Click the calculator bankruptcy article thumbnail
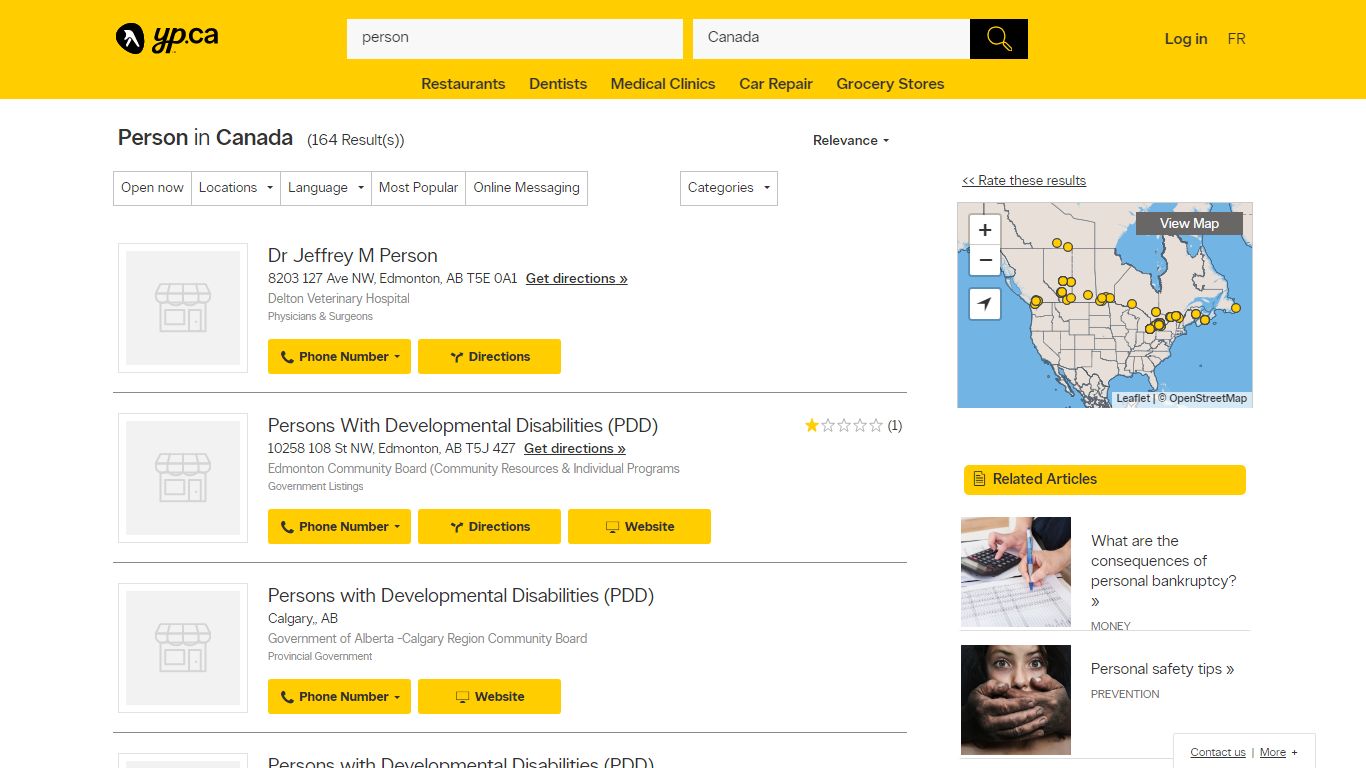 pyautogui.click(x=1016, y=572)
